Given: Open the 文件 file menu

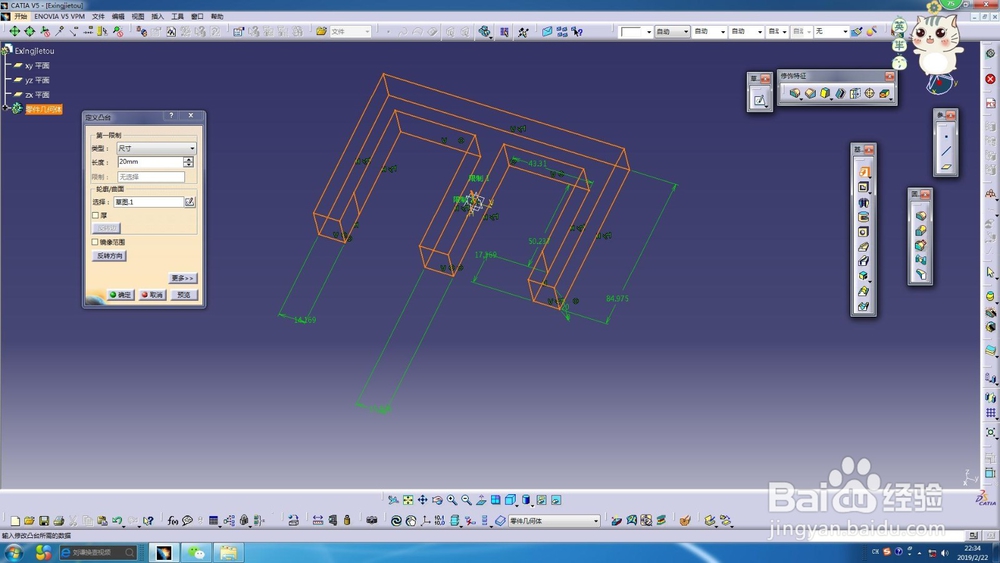Looking at the screenshot, I should click(98, 16).
